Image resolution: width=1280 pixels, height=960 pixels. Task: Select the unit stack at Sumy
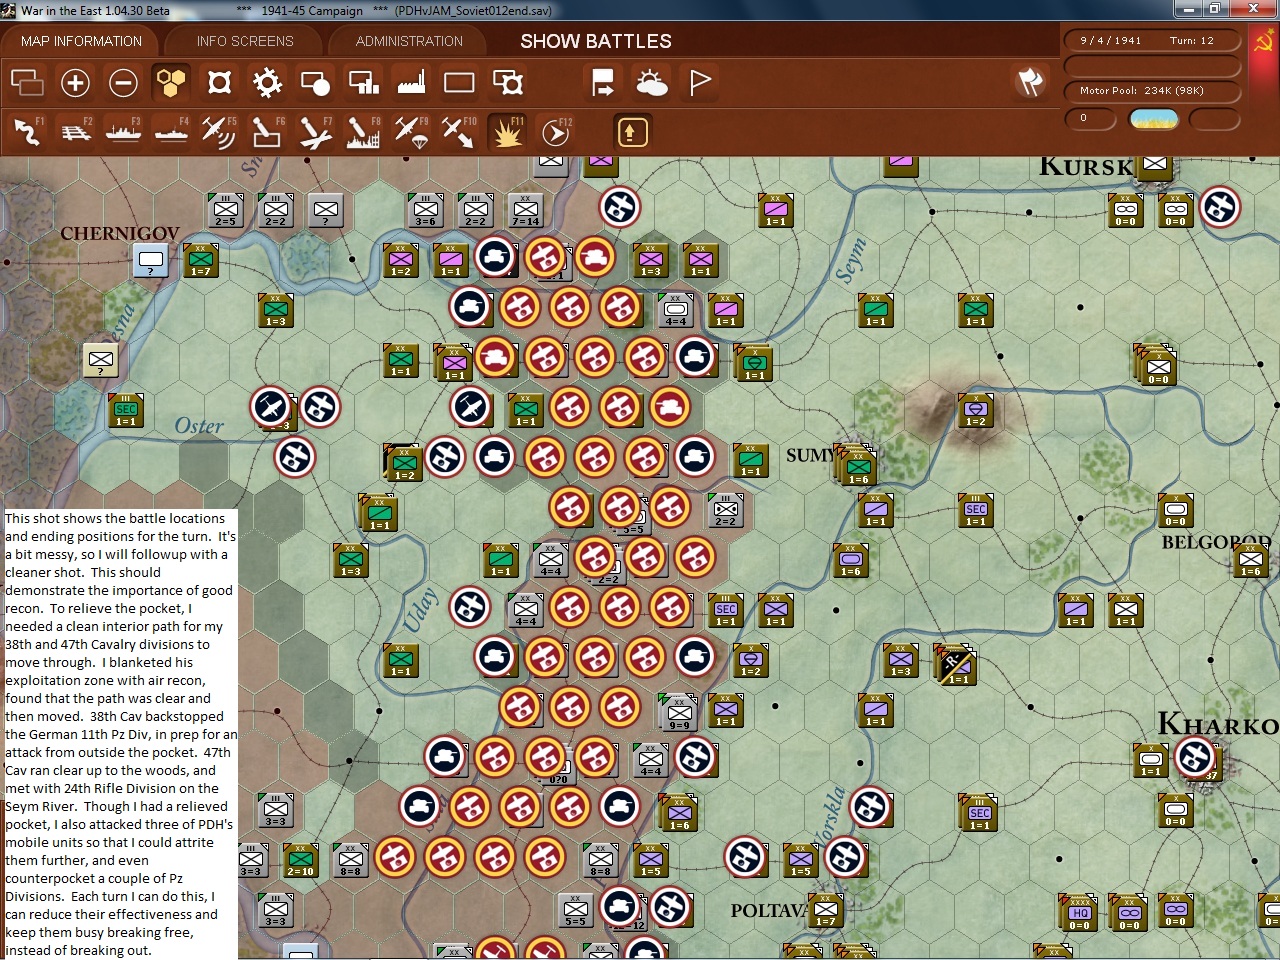coord(857,466)
